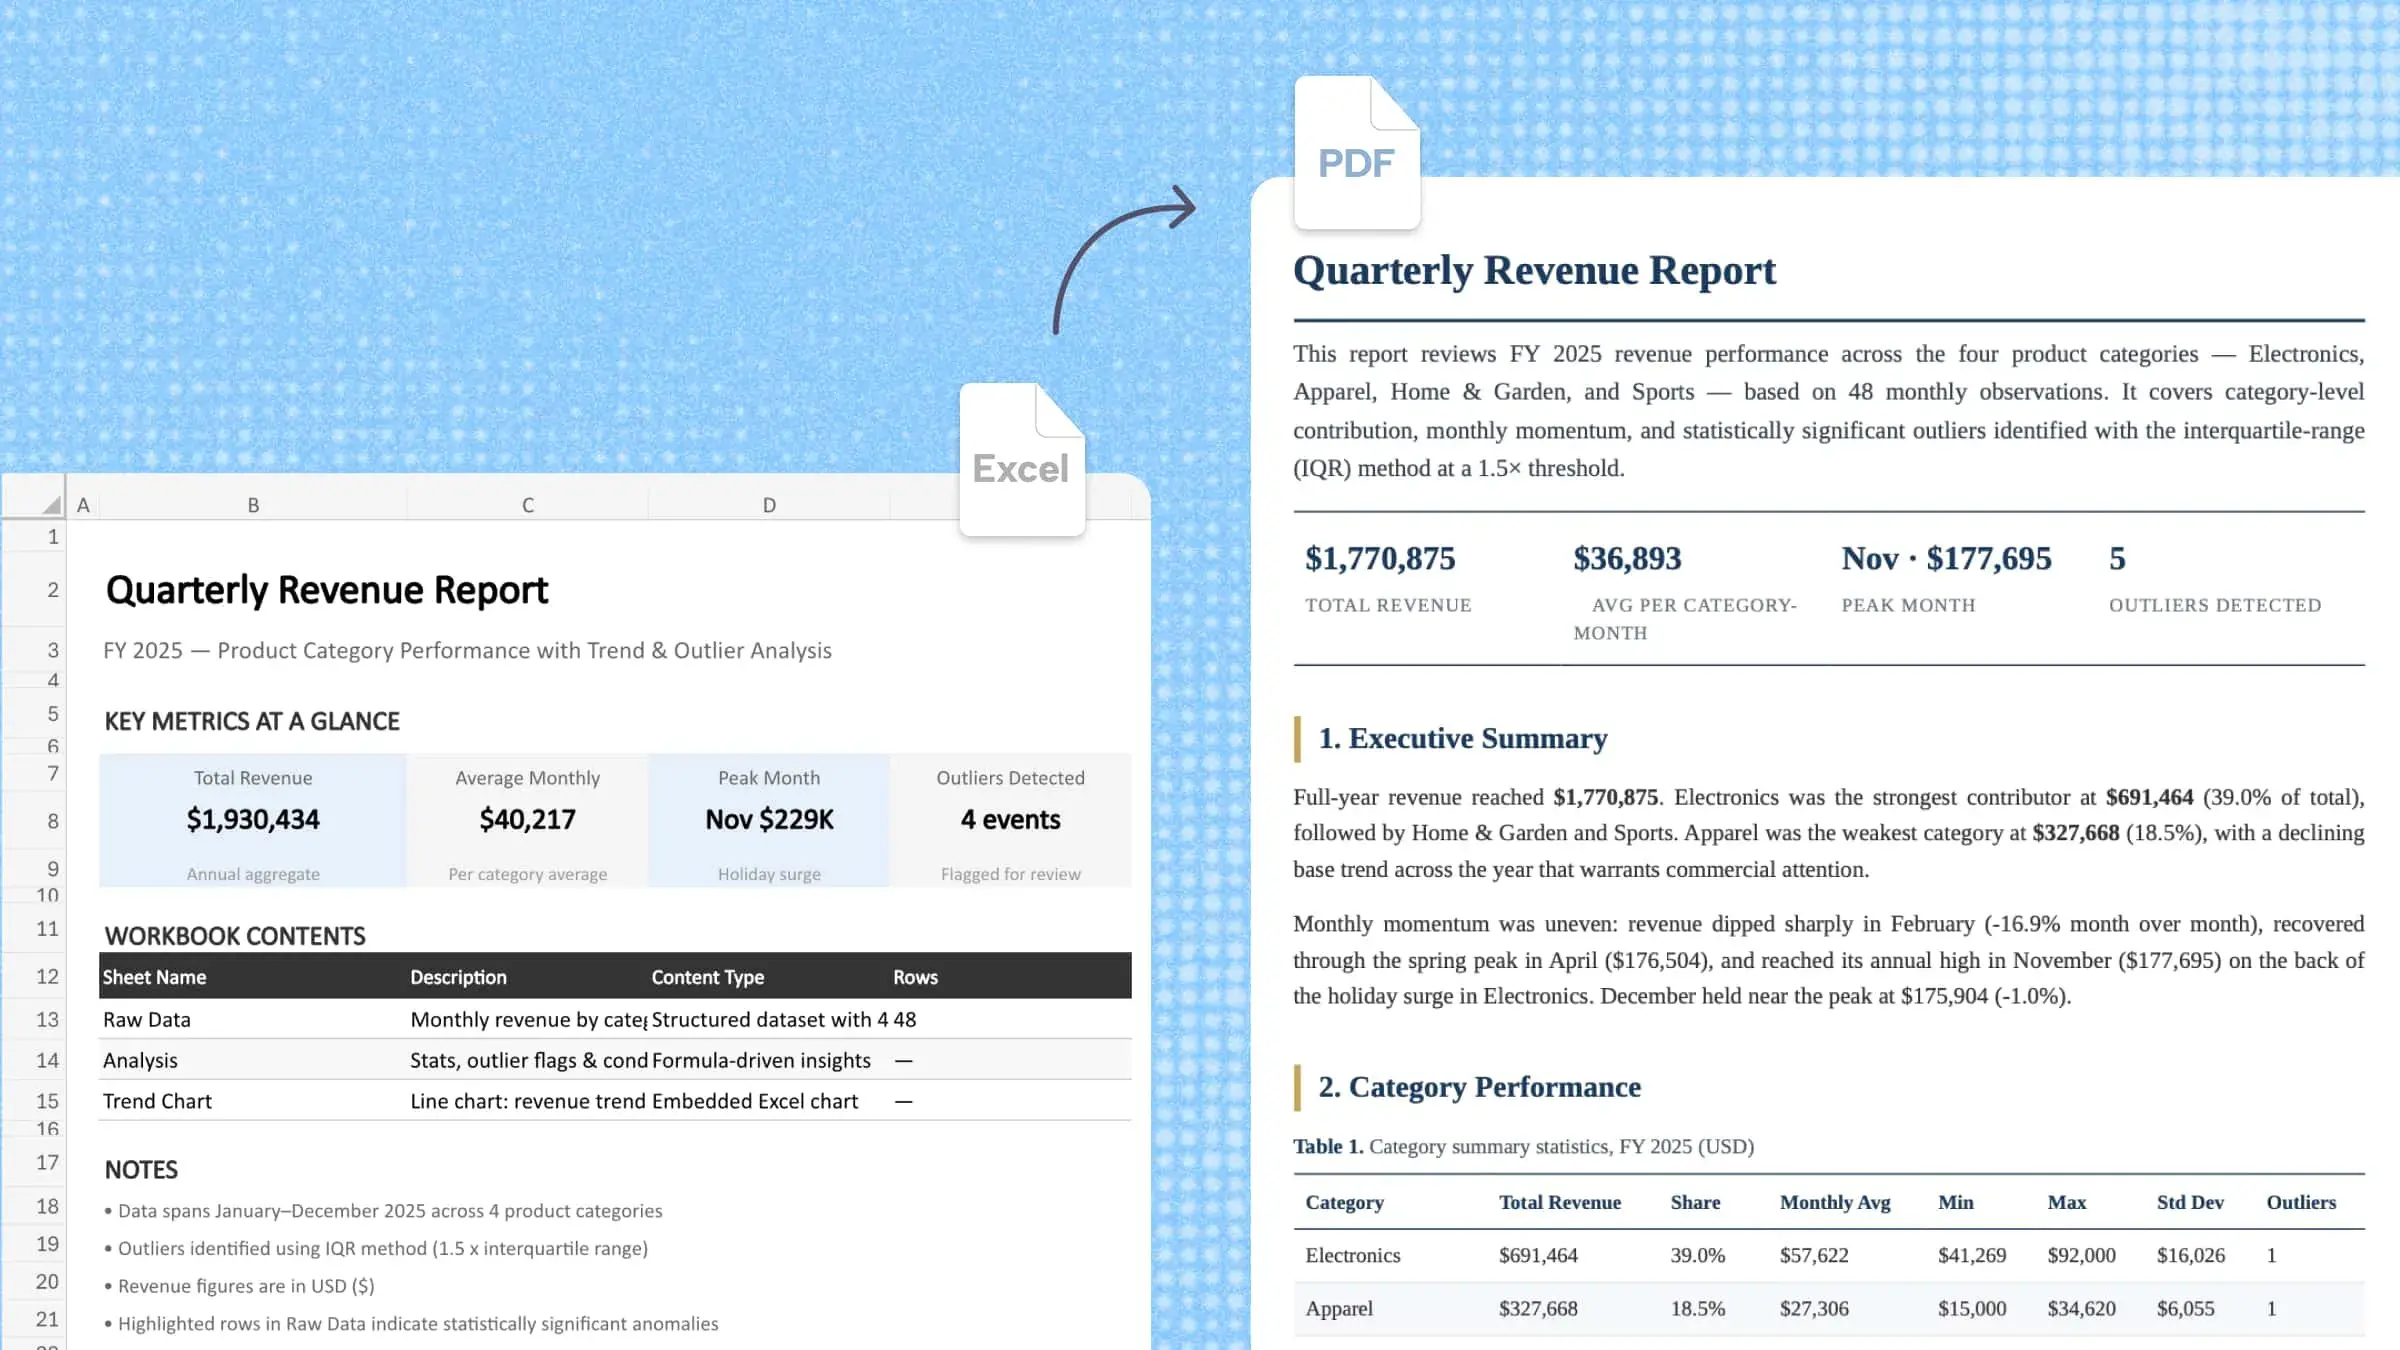Viewport: 2400px width, 1350px height.
Task: Select column D header
Action: (x=769, y=504)
